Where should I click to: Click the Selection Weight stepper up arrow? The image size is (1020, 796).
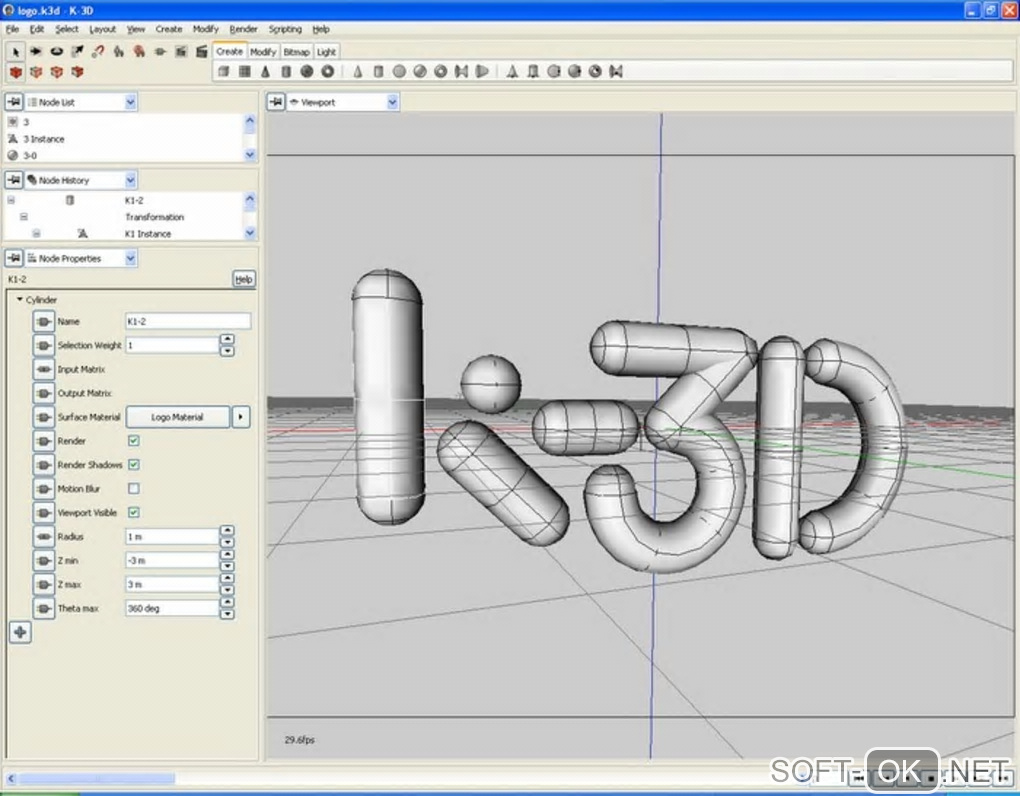(227, 340)
